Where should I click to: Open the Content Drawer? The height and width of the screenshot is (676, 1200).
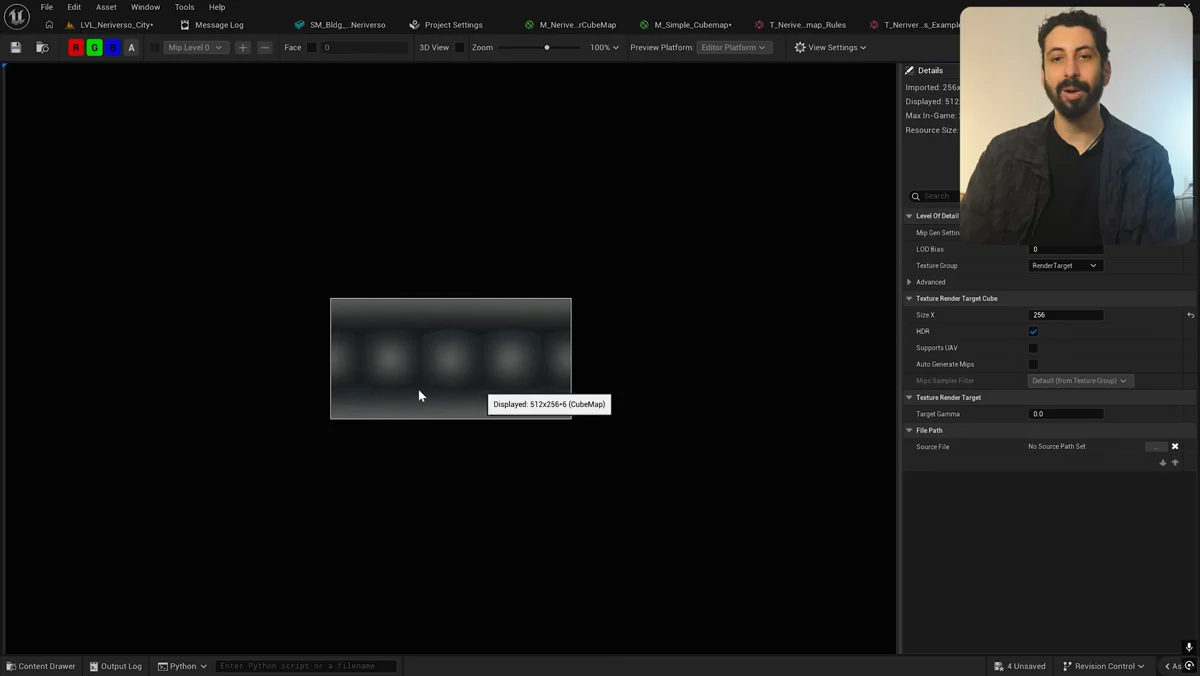pos(41,666)
